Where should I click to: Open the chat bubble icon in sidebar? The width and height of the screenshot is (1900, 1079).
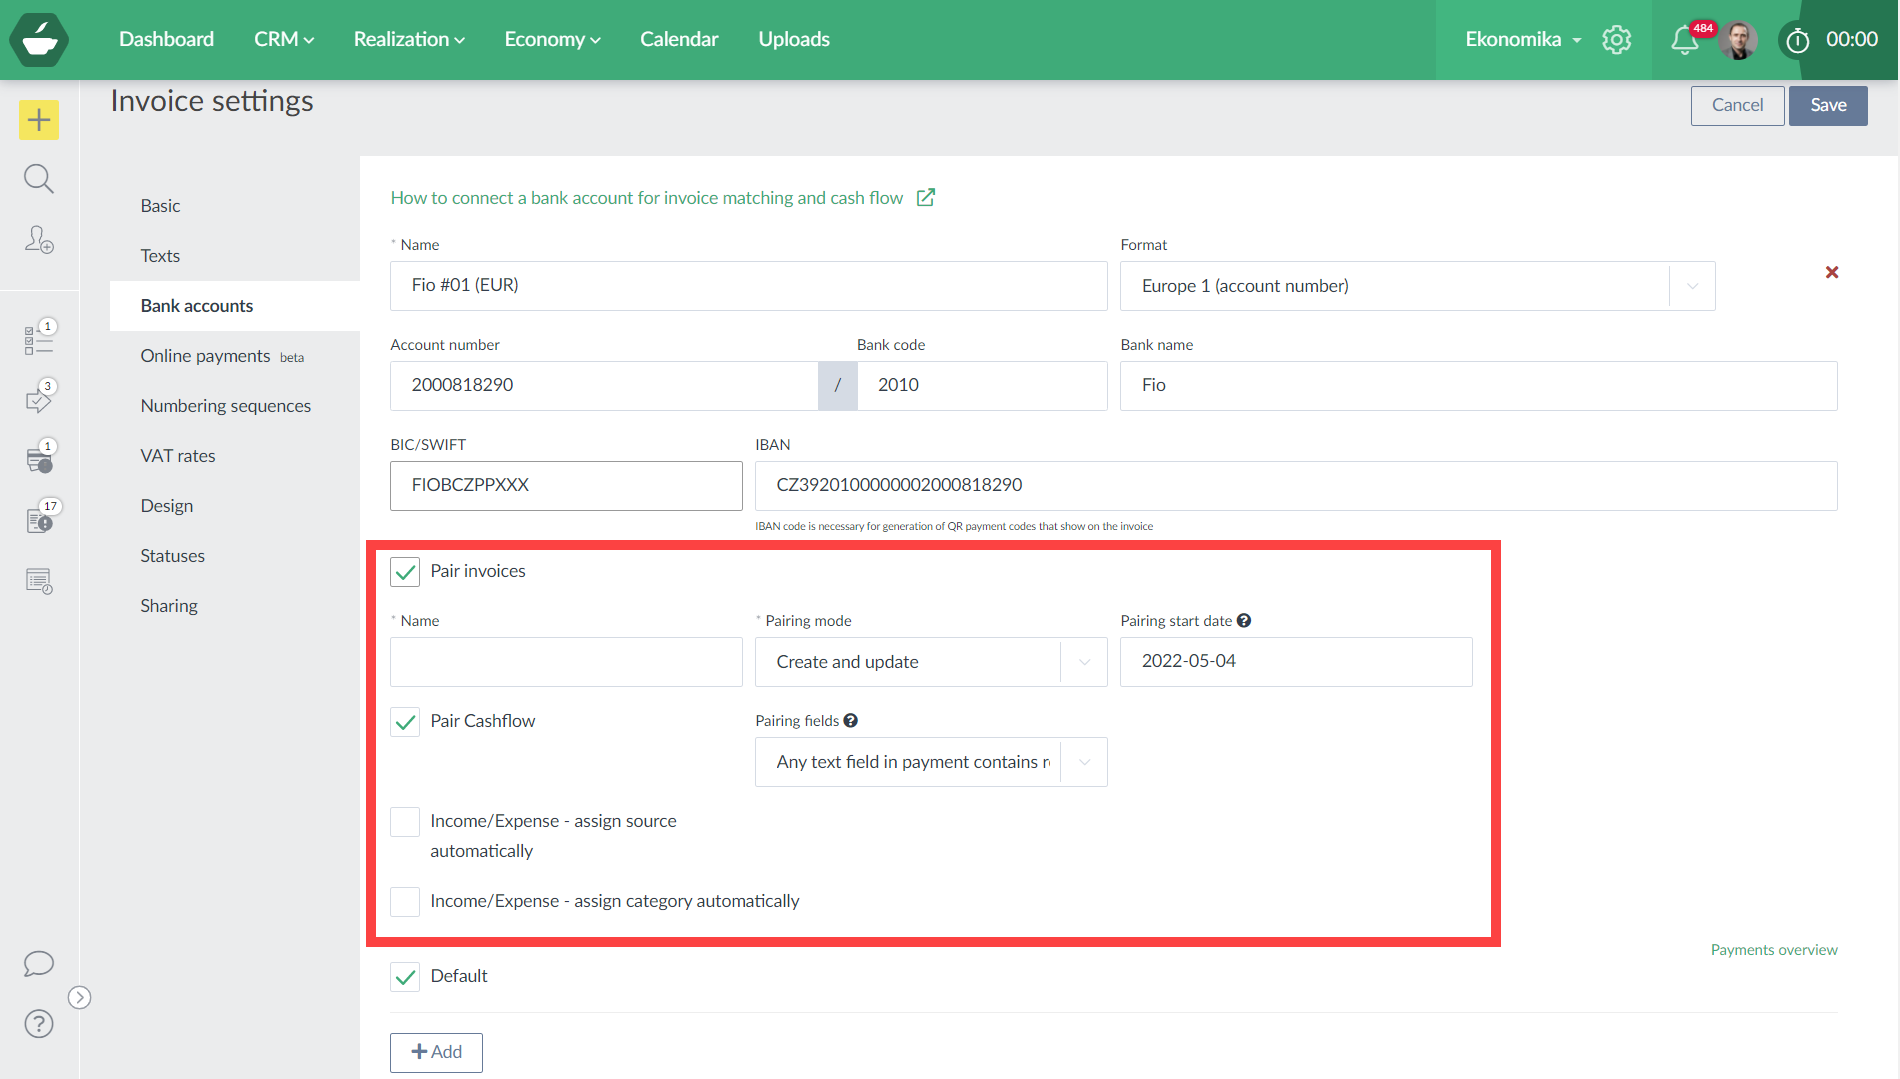point(39,963)
